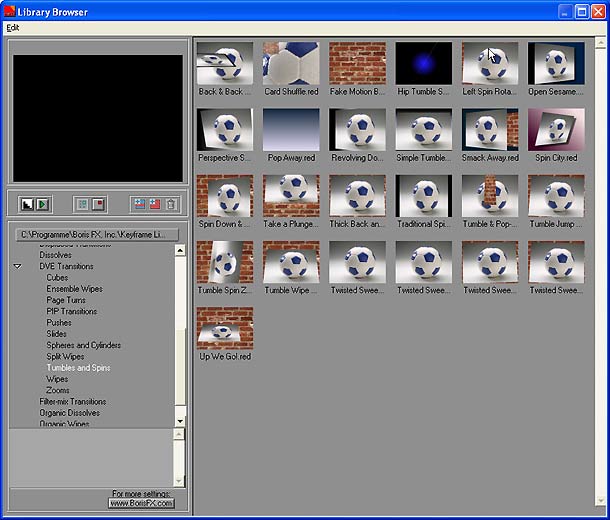The image size is (610, 520).
Task: Click the icon with red square in middle group
Action: (98, 204)
